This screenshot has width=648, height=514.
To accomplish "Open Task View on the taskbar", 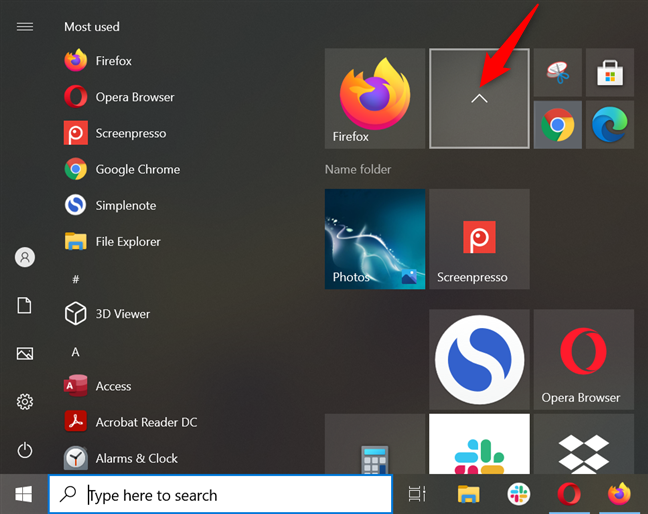I will click(x=417, y=494).
